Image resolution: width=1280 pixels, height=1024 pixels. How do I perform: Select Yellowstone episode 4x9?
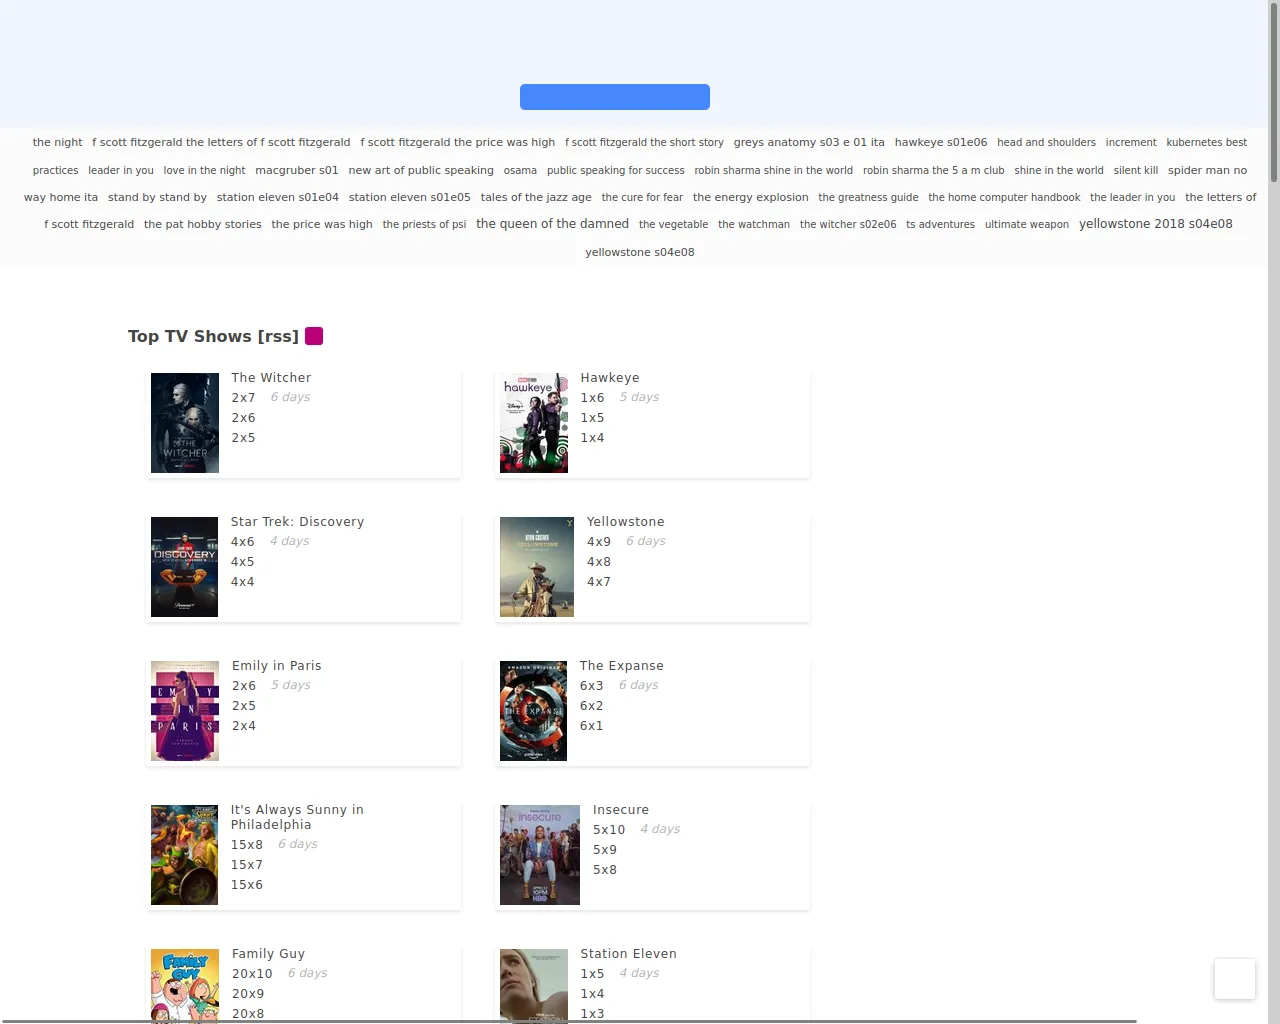598,542
